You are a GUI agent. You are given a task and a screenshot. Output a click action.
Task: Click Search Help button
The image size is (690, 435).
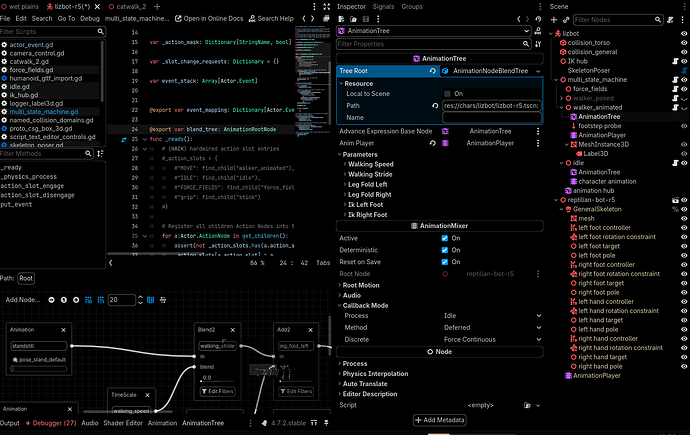coord(271,18)
